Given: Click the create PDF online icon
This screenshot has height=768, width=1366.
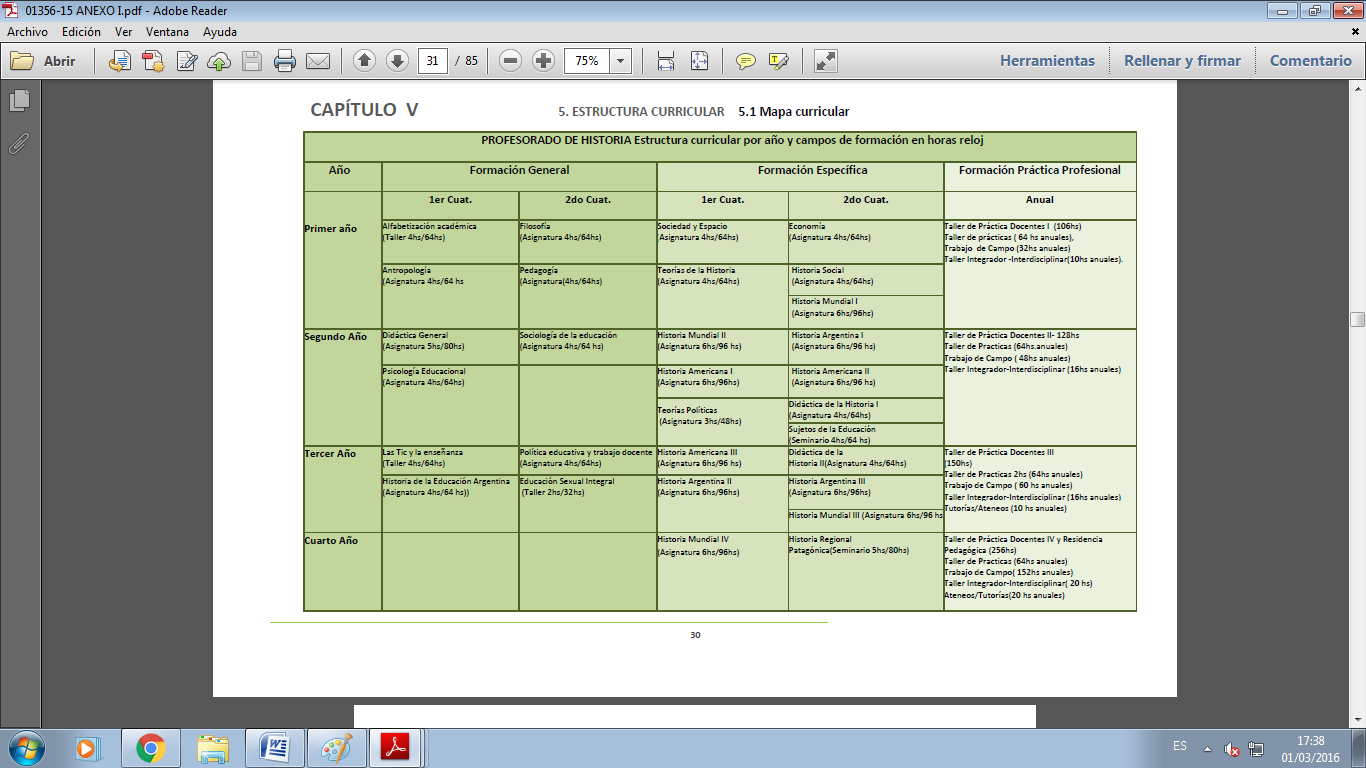Looking at the screenshot, I should [x=121, y=61].
